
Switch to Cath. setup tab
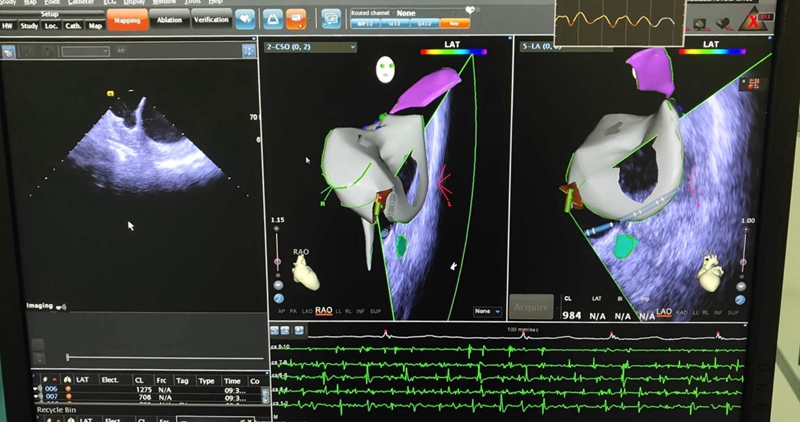tap(73, 26)
